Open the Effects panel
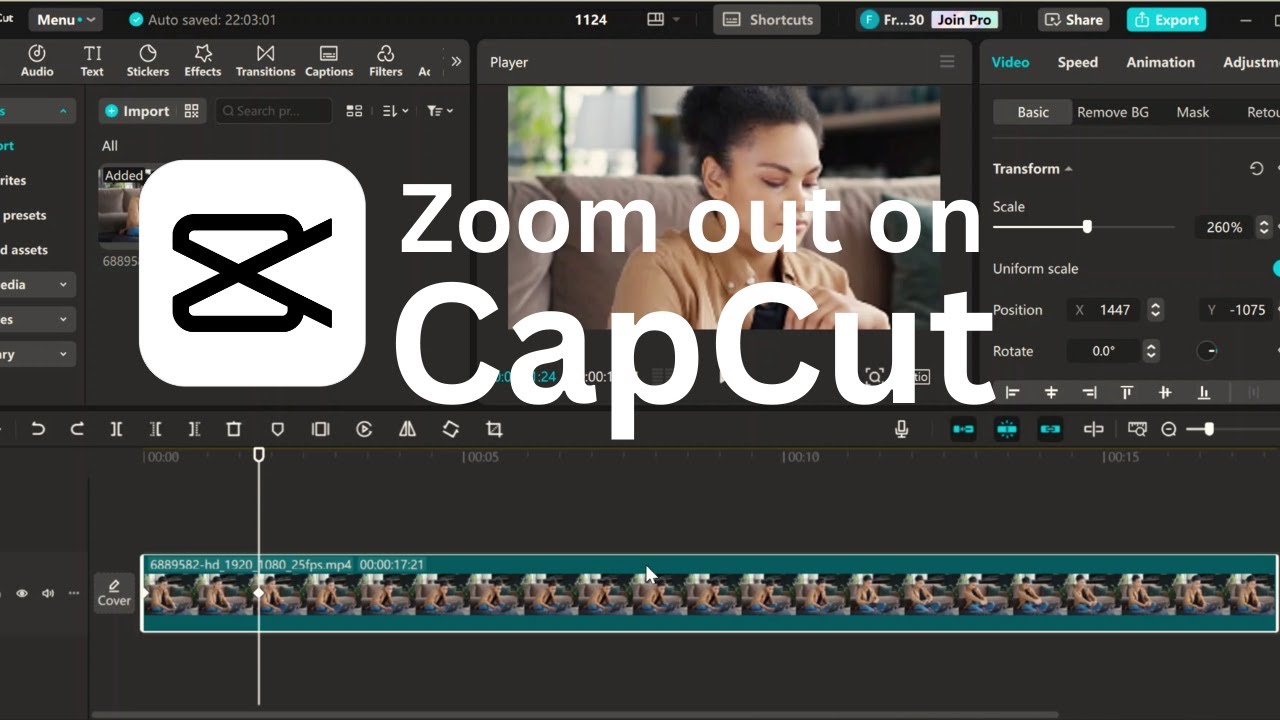Viewport: 1280px width, 720px height. tap(203, 61)
